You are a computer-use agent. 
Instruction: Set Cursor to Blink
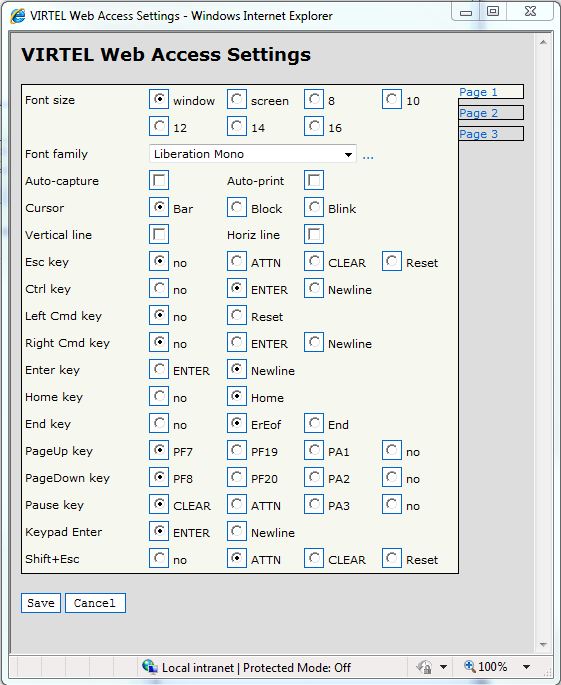314,208
